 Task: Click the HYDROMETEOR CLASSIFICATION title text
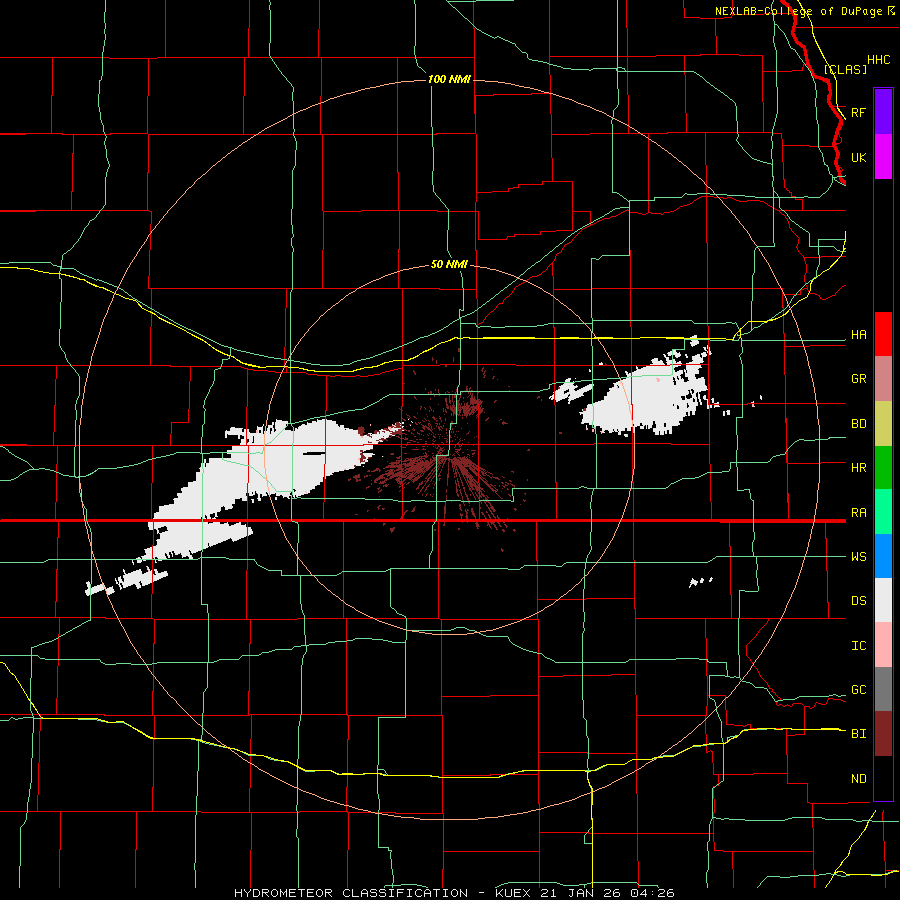click(x=351, y=893)
